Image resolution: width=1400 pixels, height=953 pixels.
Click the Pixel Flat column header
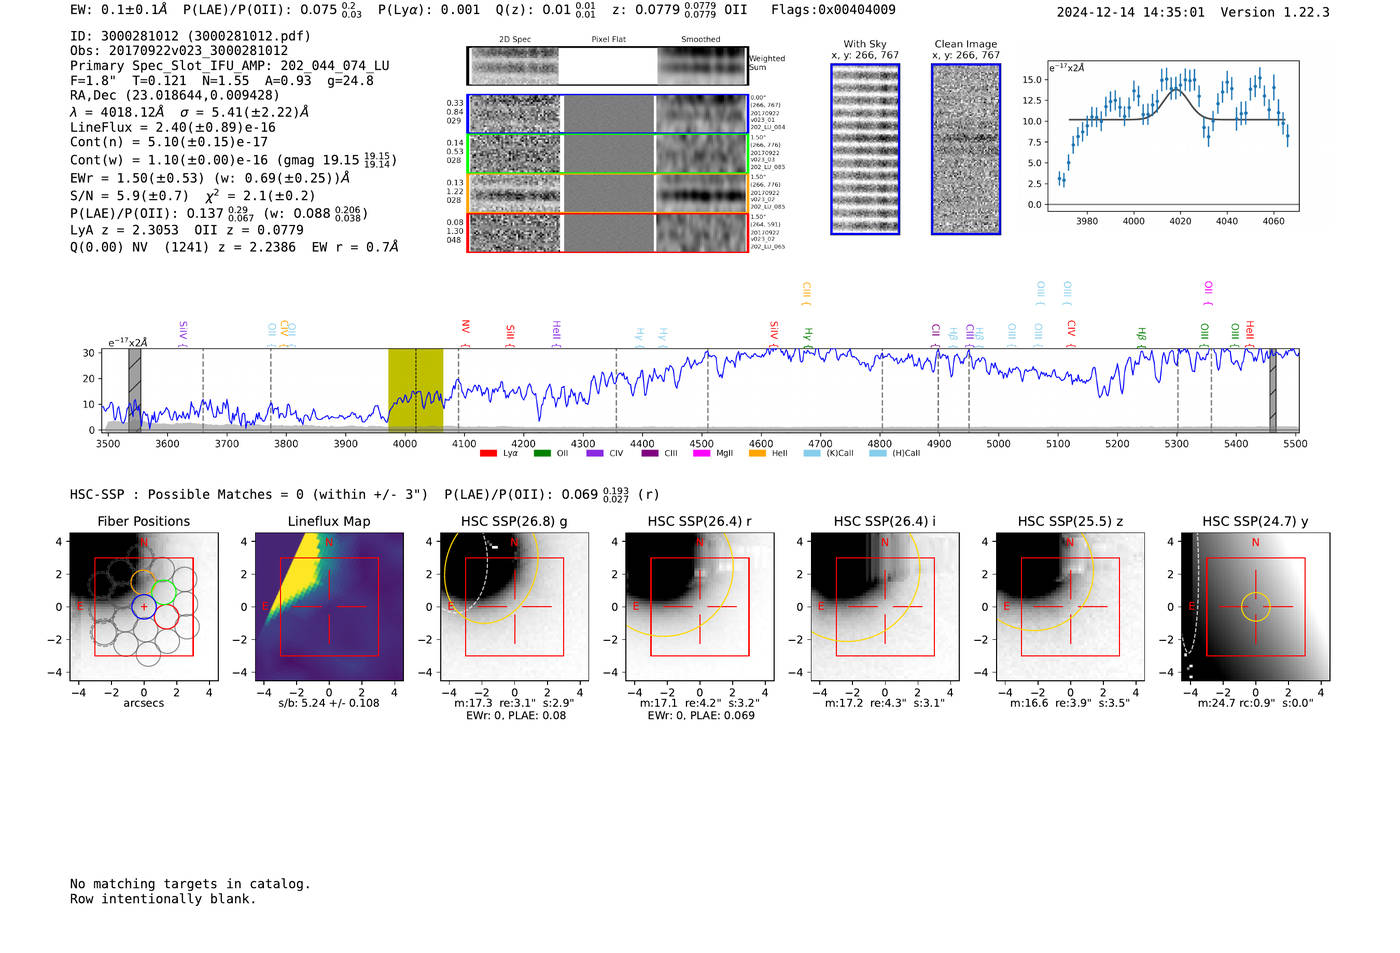coord(609,40)
